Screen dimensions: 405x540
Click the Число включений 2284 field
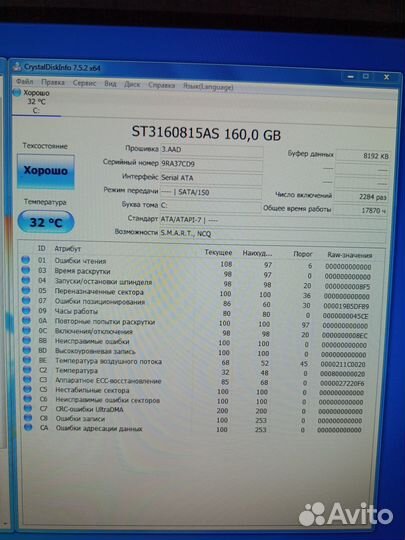tap(361, 196)
